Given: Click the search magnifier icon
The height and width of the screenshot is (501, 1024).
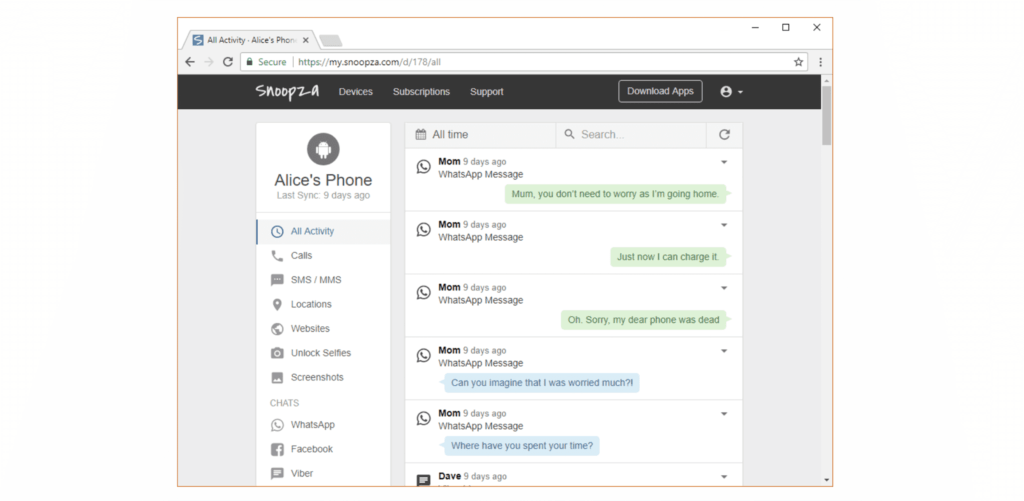Looking at the screenshot, I should point(569,134).
